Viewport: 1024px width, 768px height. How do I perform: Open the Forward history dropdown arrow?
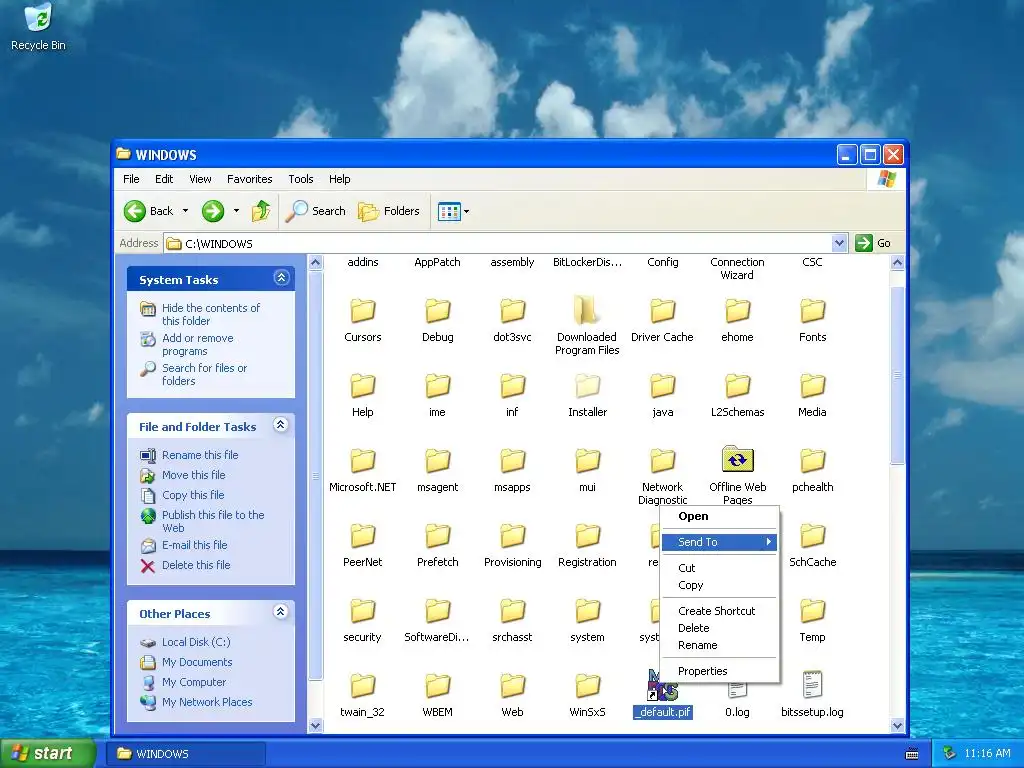pyautogui.click(x=236, y=211)
